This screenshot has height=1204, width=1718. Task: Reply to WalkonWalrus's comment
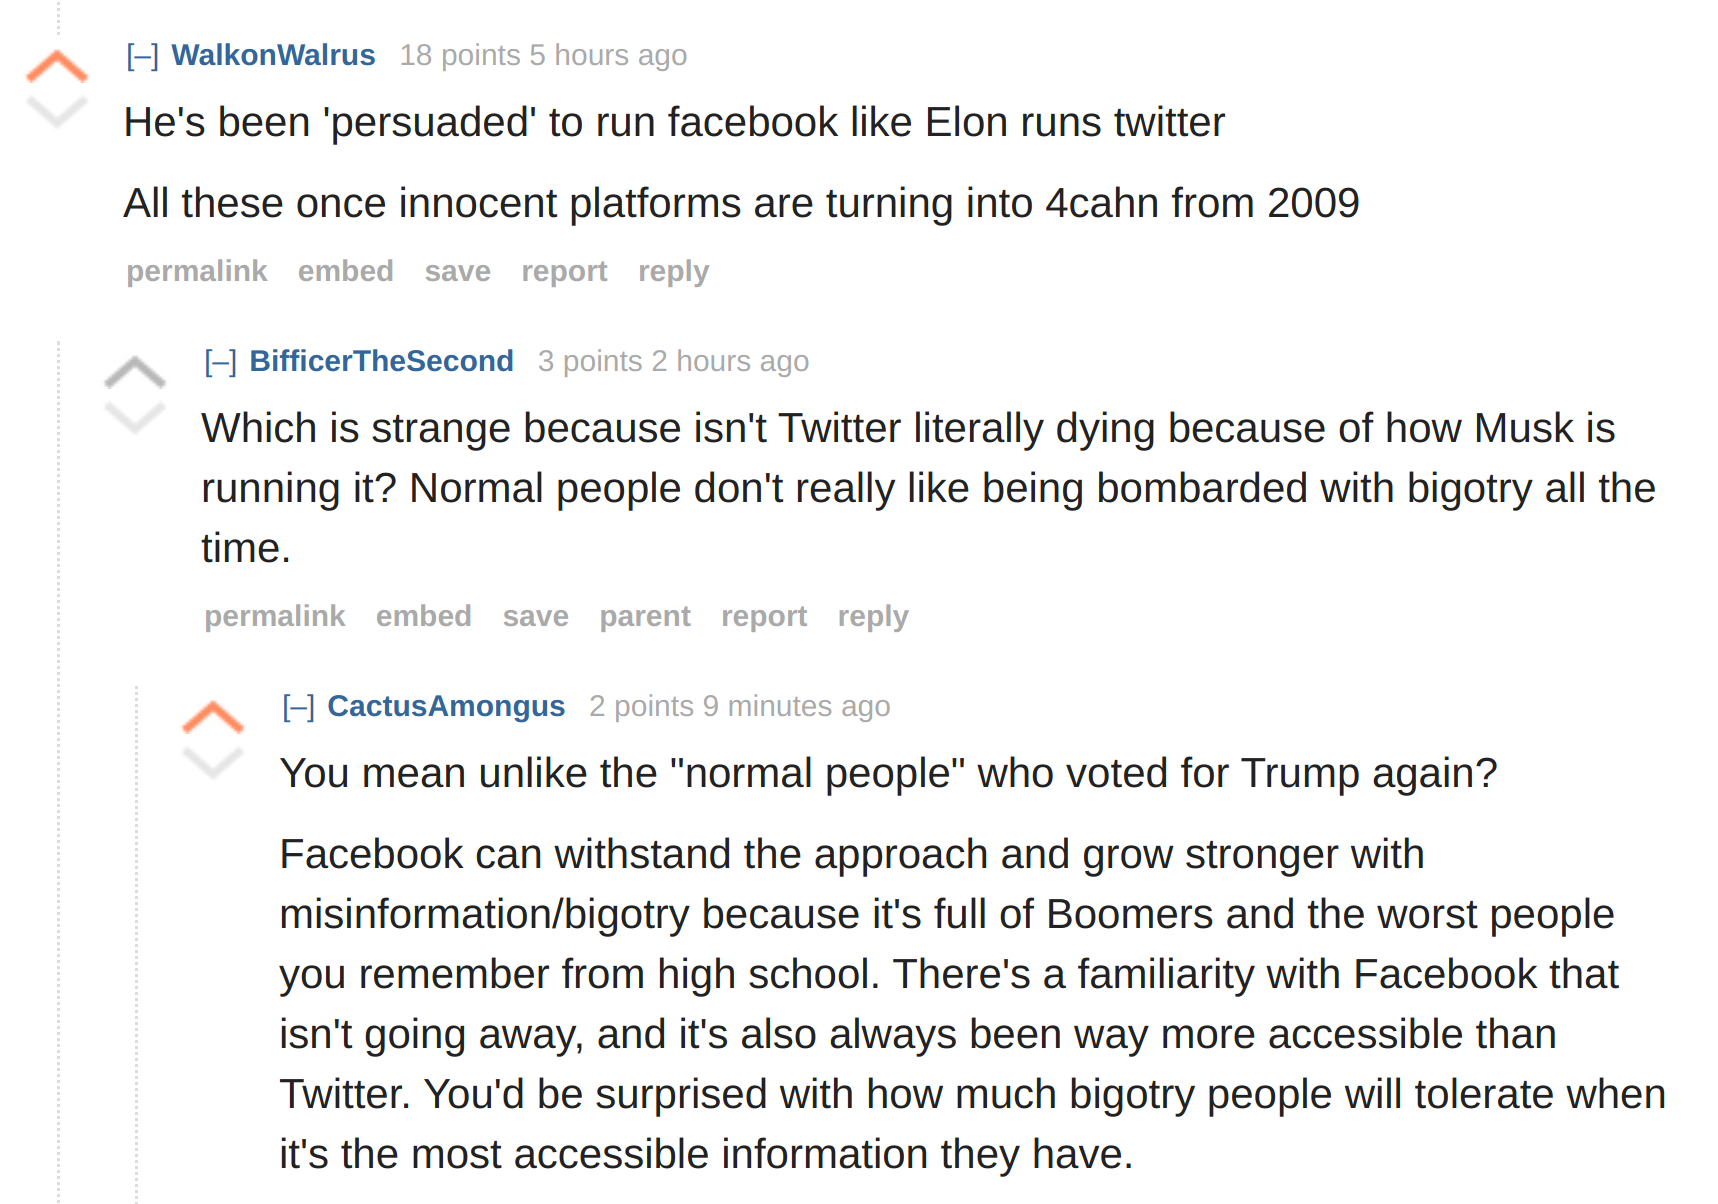(x=673, y=271)
